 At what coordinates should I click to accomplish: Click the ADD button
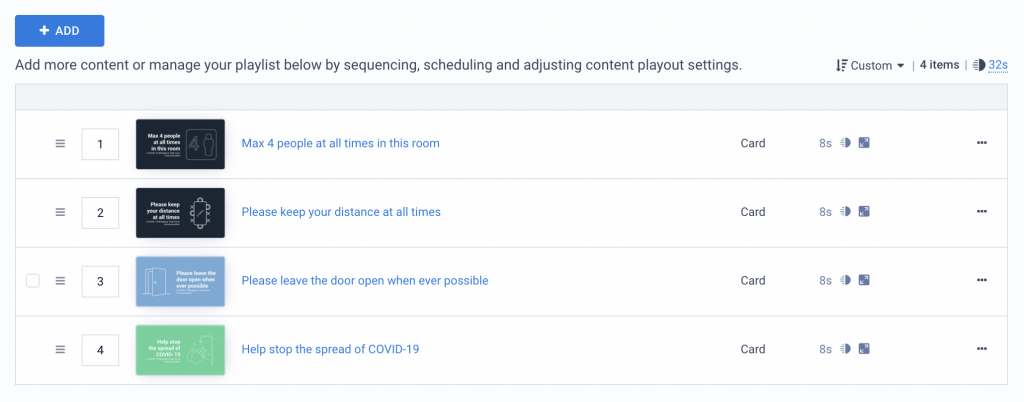pyautogui.click(x=59, y=31)
